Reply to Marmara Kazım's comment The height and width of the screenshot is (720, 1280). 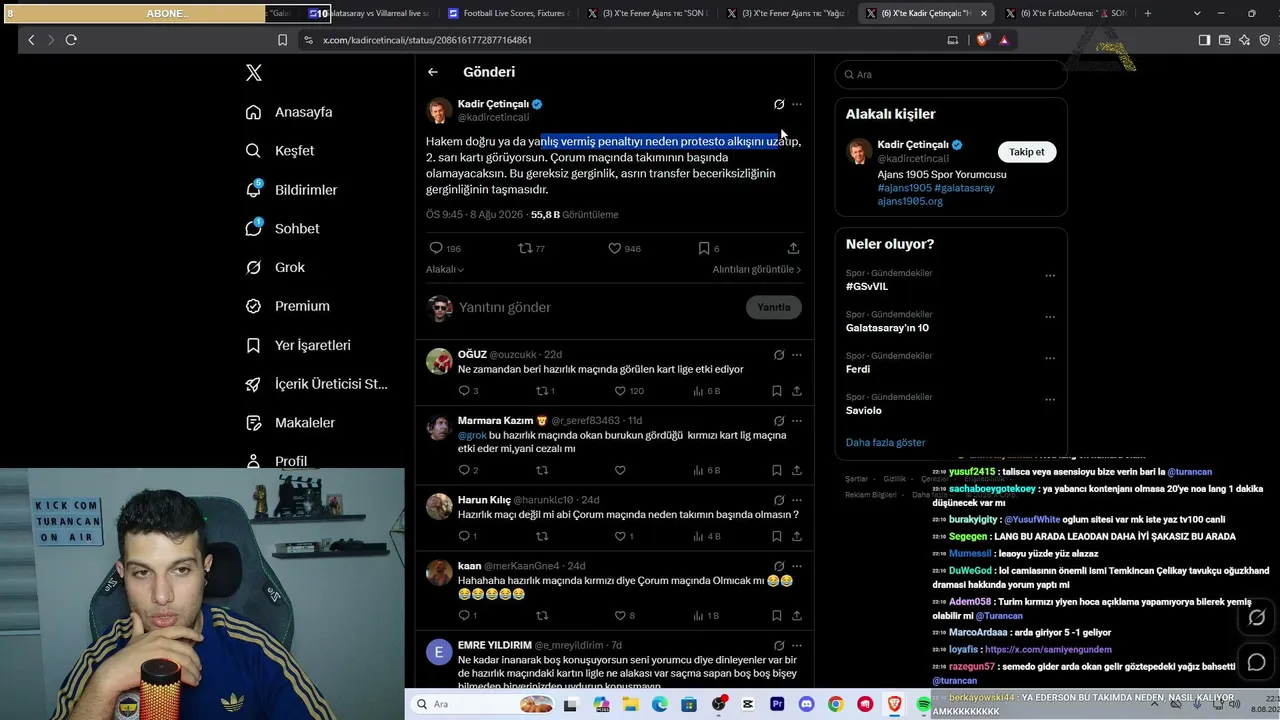pos(463,470)
